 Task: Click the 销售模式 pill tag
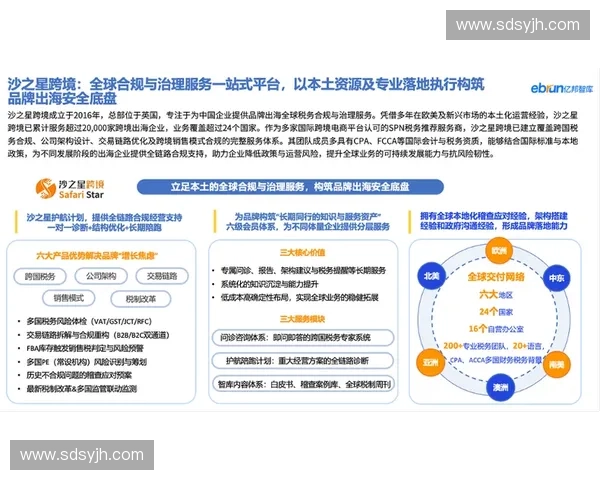click(x=68, y=298)
